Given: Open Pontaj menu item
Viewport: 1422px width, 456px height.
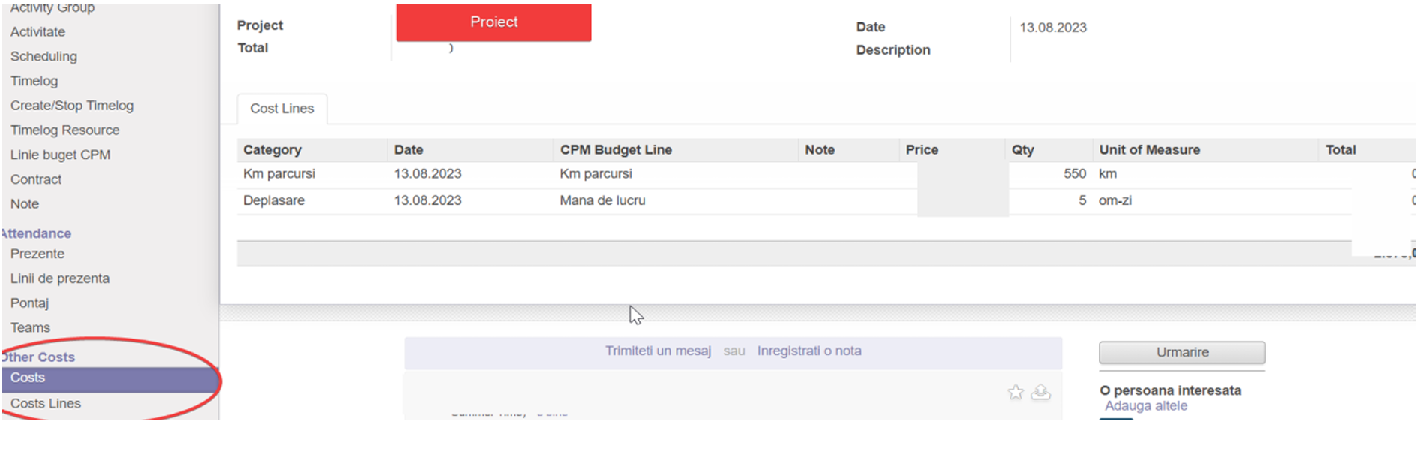Looking at the screenshot, I should point(30,303).
